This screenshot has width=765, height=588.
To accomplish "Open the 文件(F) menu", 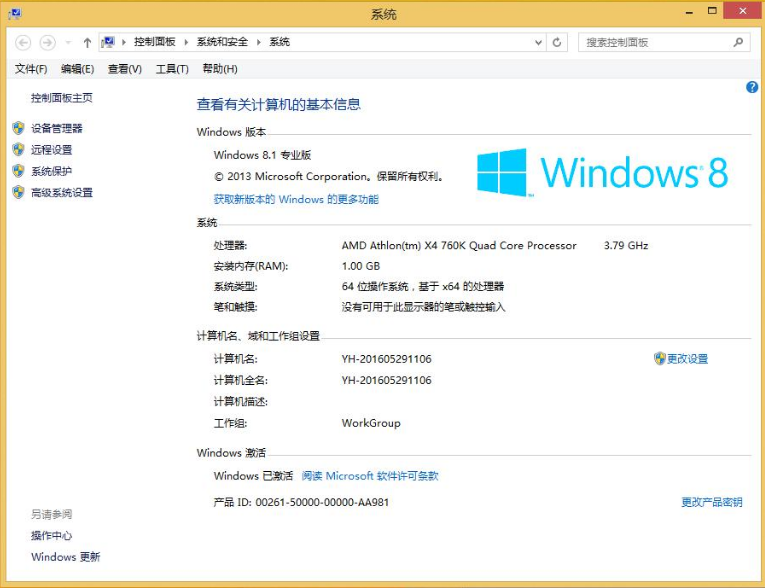I will click(31, 69).
